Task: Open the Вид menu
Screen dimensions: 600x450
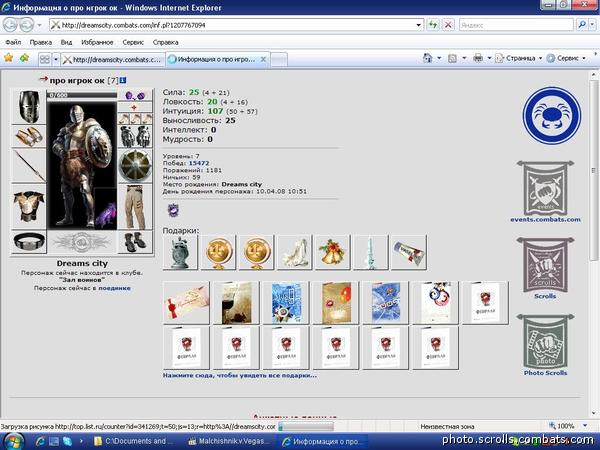Action: 67,42
